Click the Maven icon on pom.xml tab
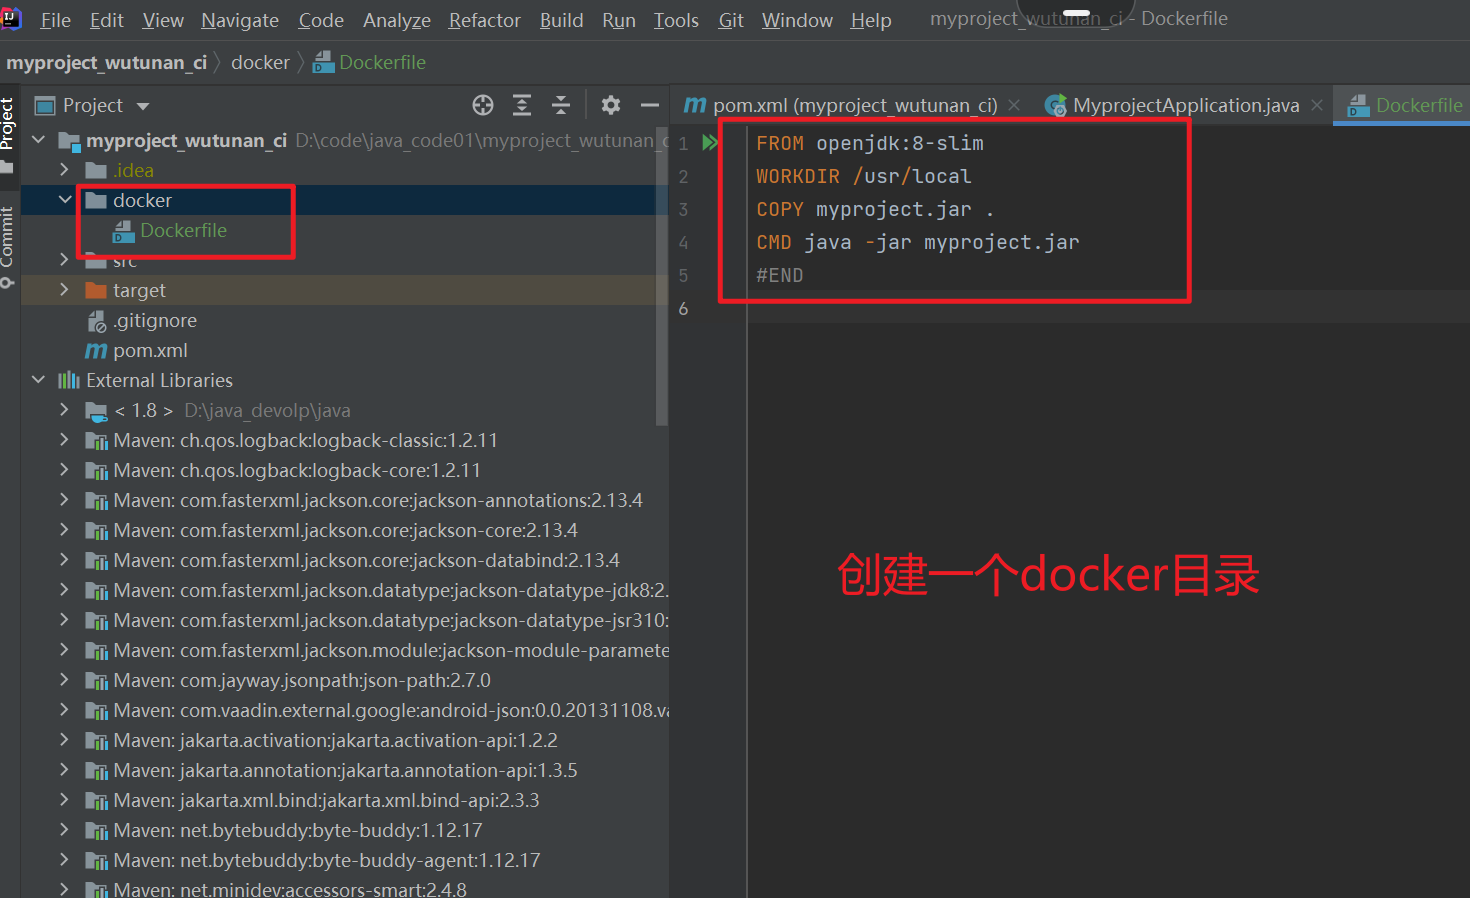The width and height of the screenshot is (1470, 898). pyautogui.click(x=695, y=105)
